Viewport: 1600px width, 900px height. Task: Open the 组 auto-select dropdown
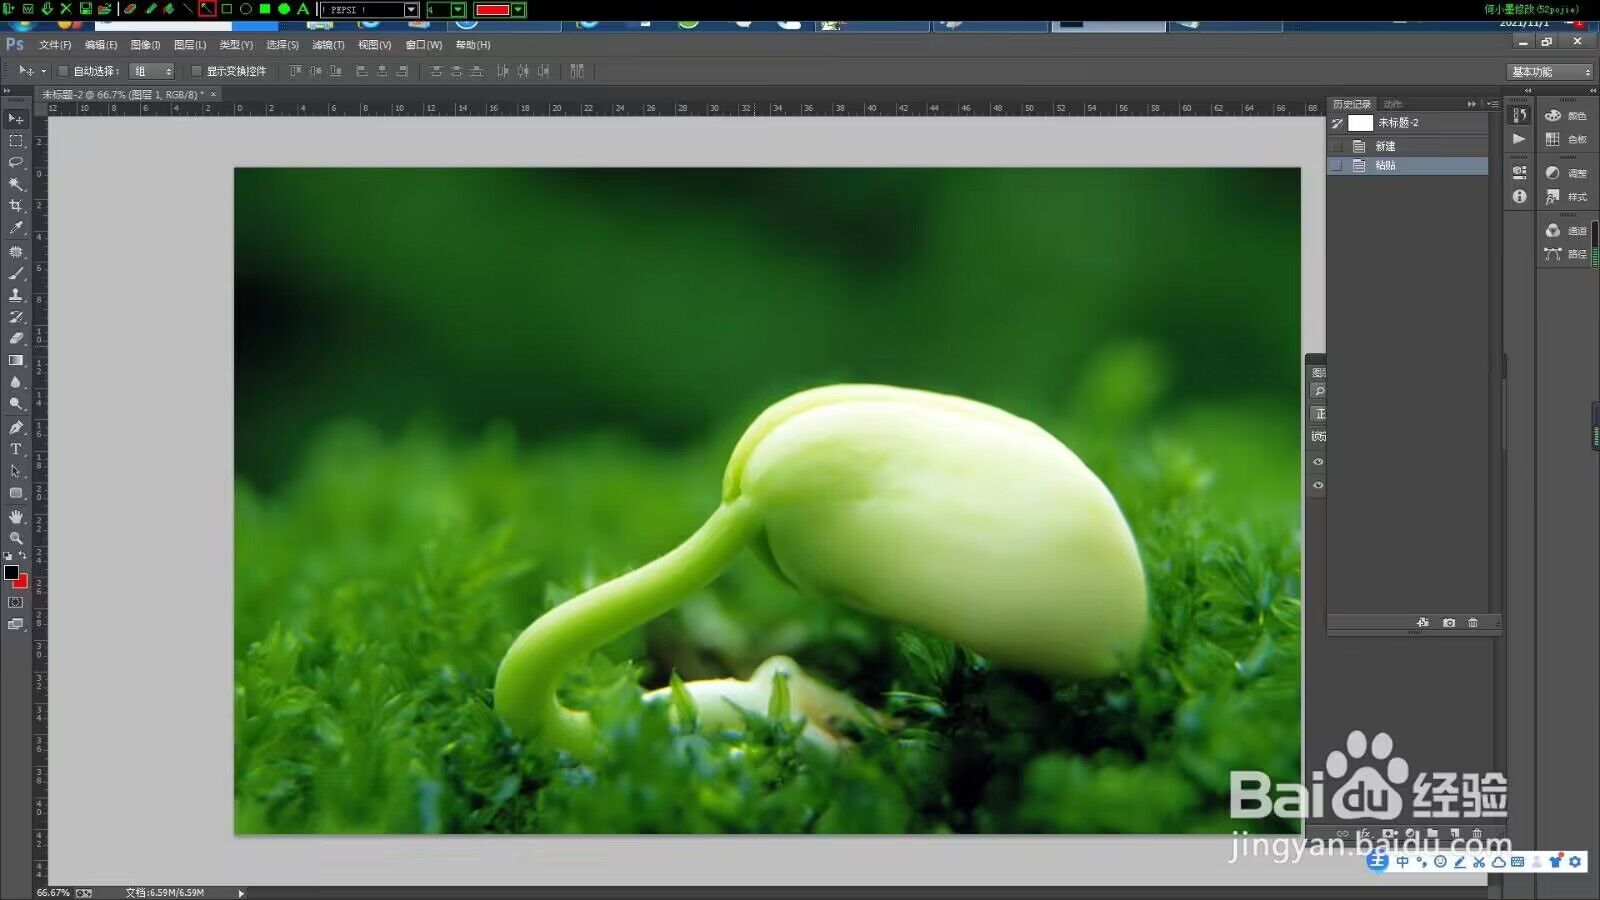(x=153, y=71)
